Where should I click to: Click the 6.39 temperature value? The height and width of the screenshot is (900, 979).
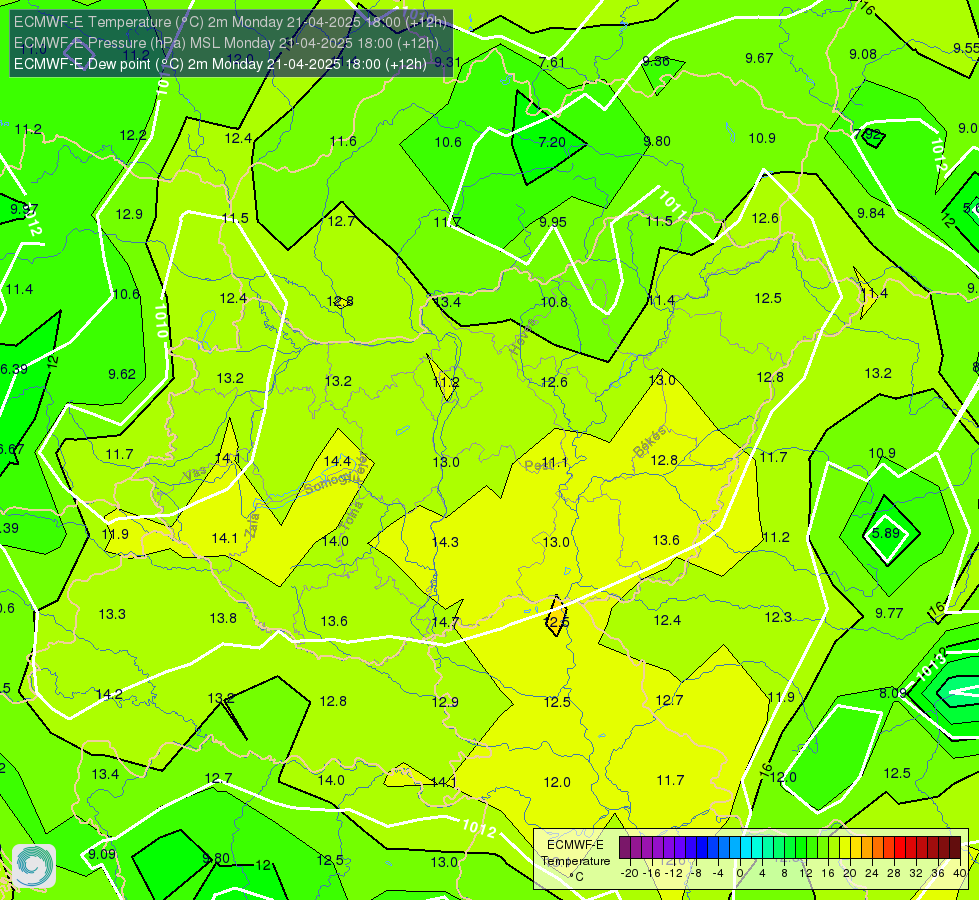[14, 369]
